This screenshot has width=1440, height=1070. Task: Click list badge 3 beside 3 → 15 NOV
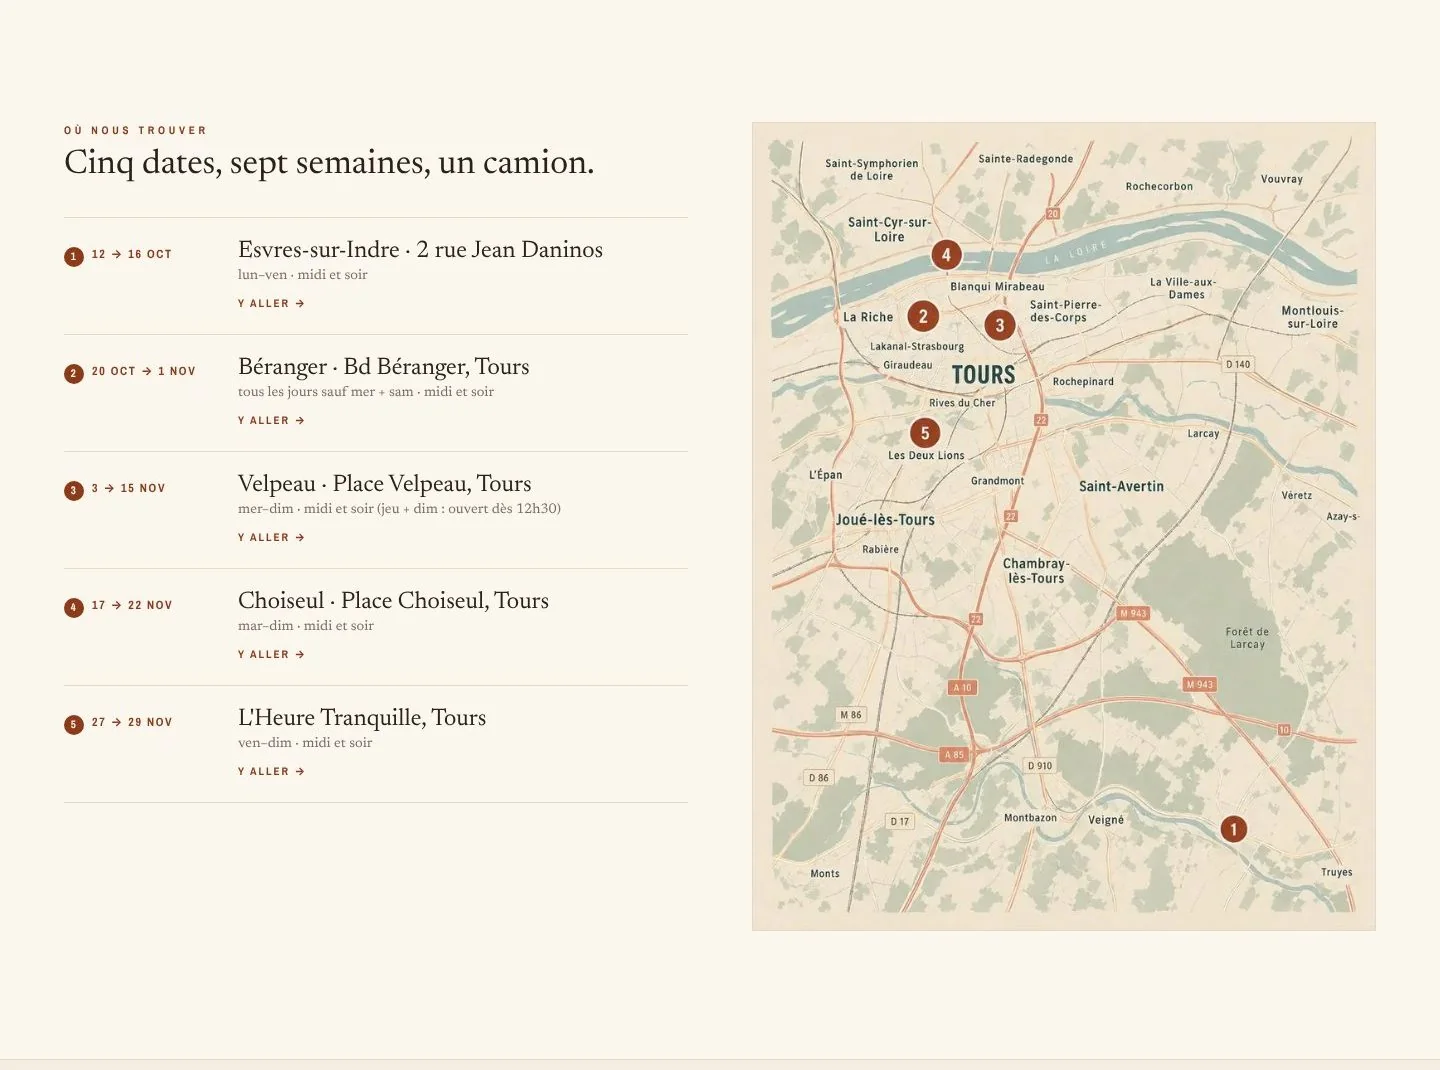pos(73,490)
